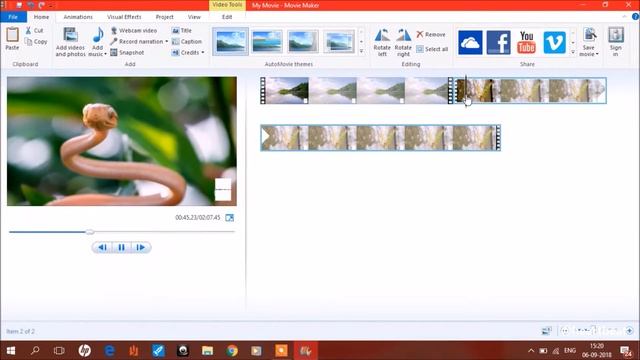640x360 pixels.
Task: Open Add videos and photos
Action: tap(71, 42)
